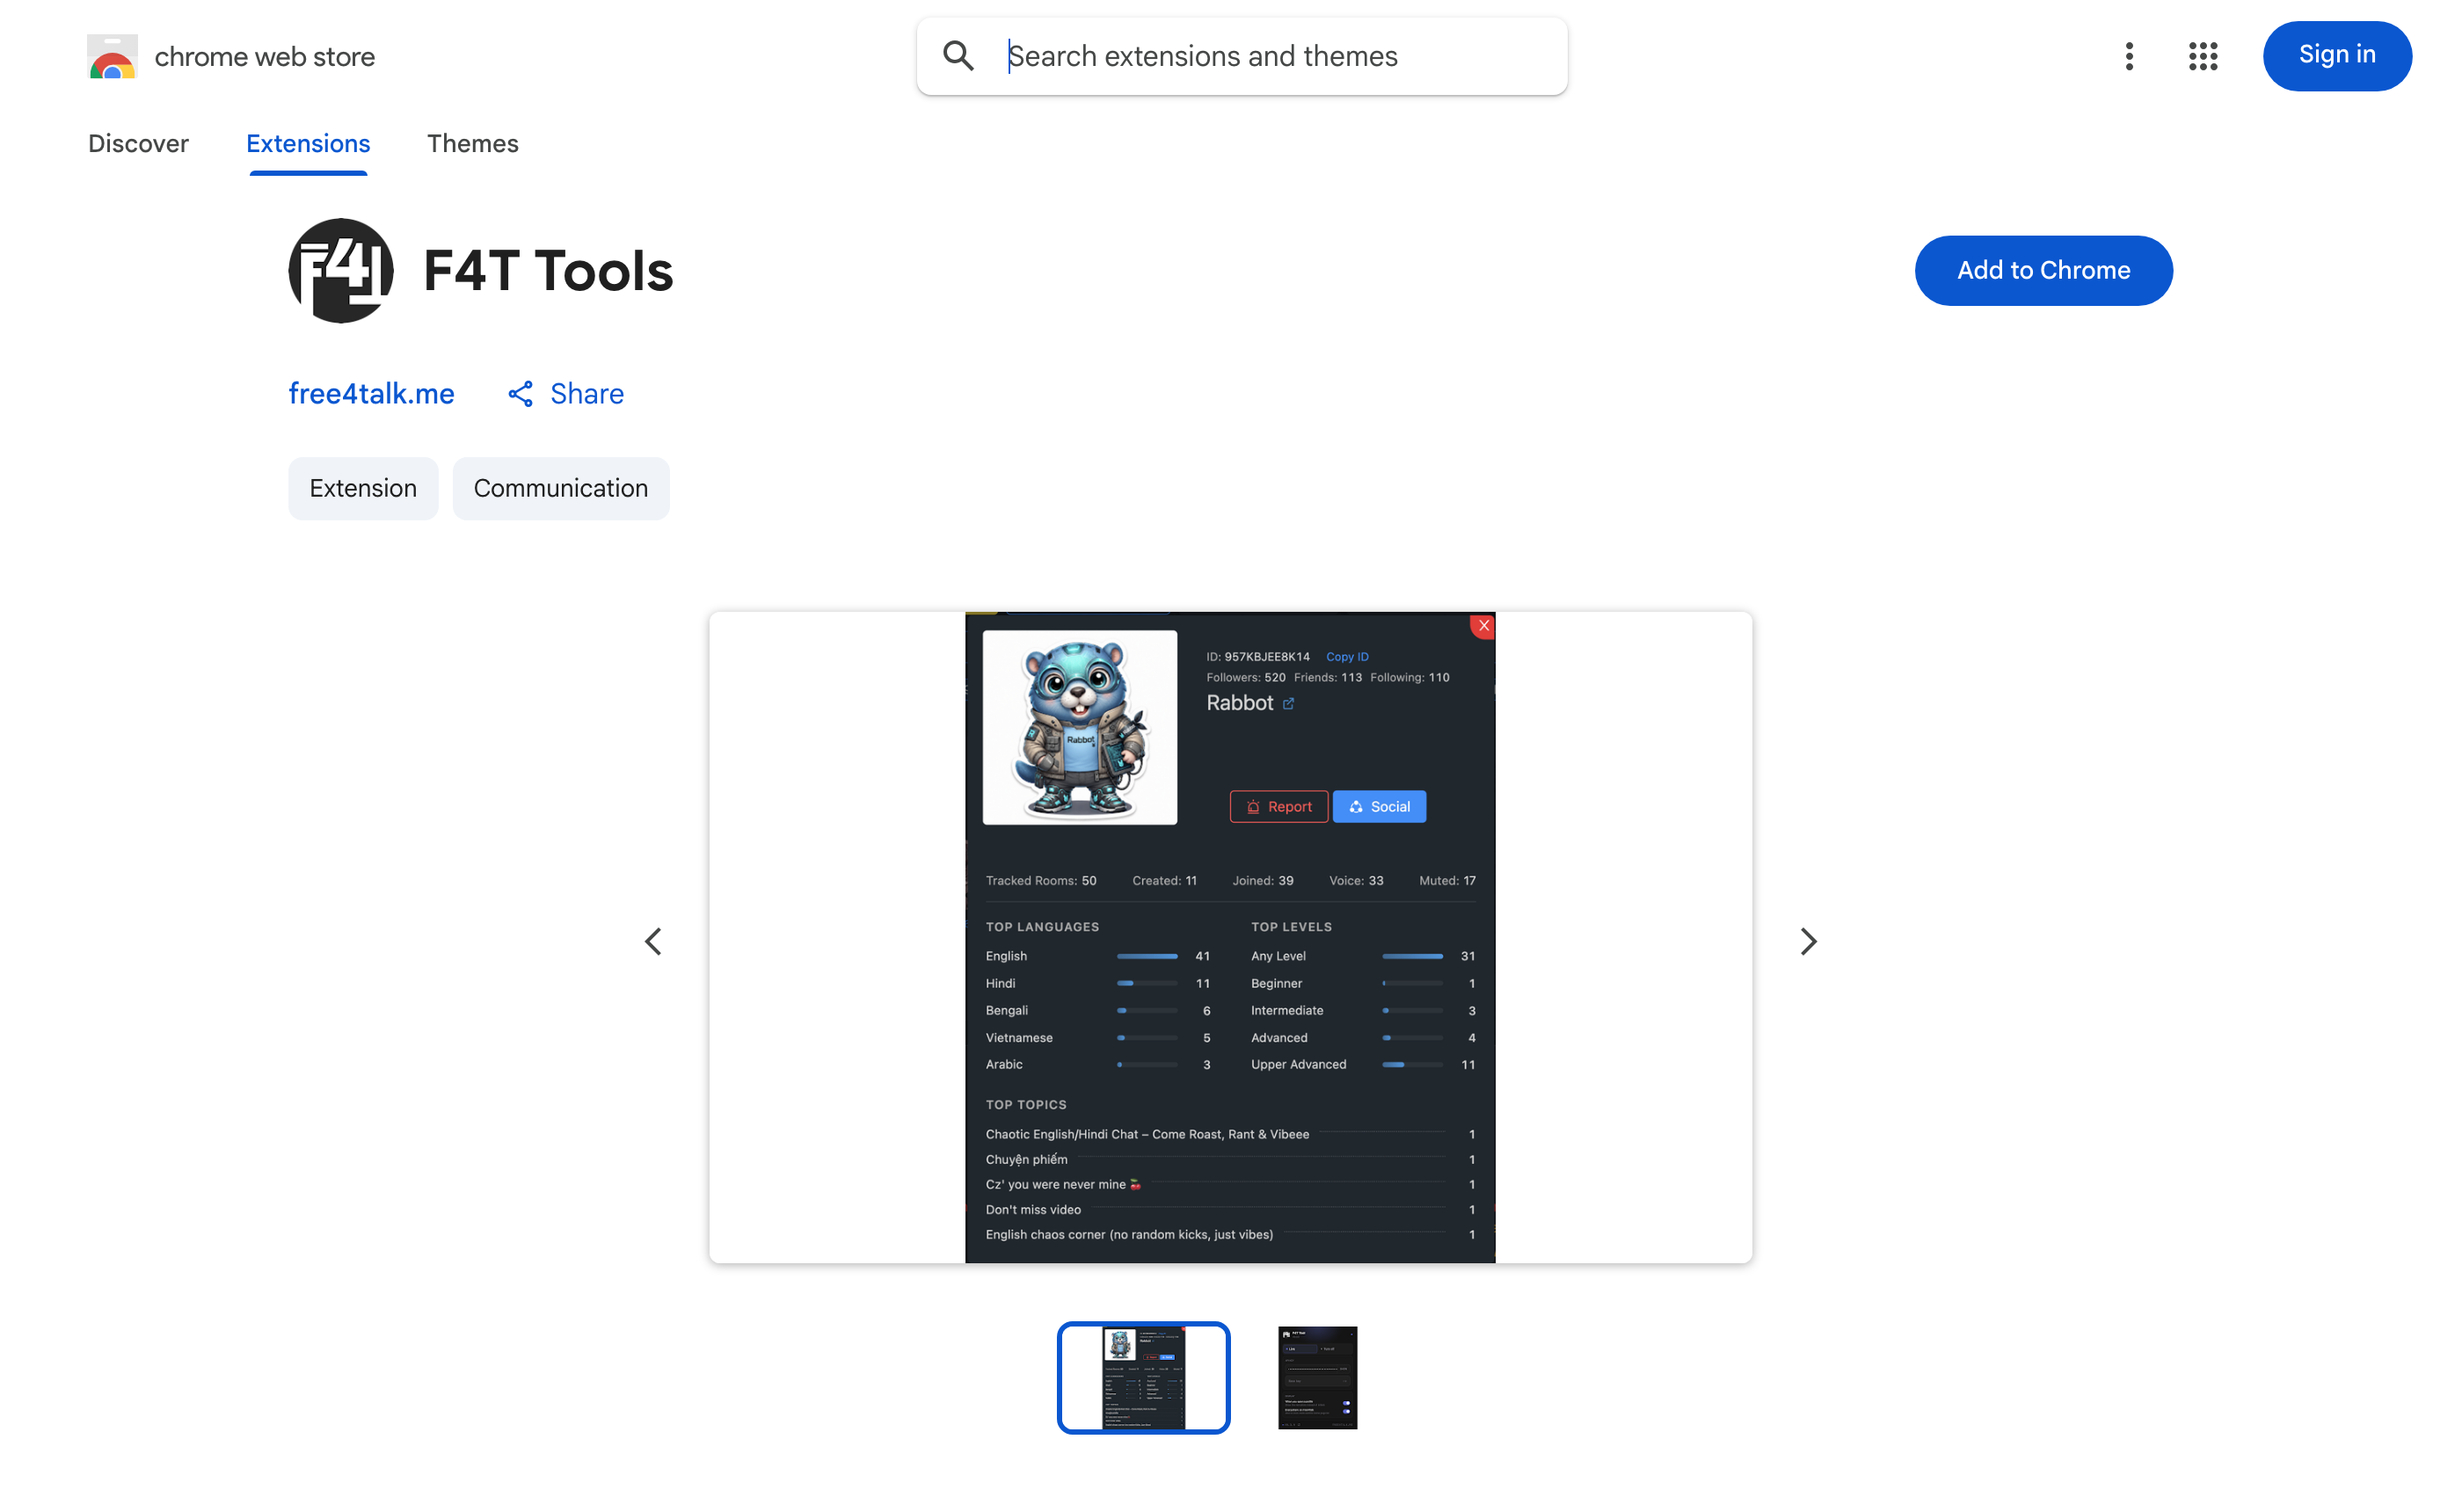Screen dimensions: 2462x1512
Task: Open the free4talk.me developer link
Action: [x=371, y=394]
